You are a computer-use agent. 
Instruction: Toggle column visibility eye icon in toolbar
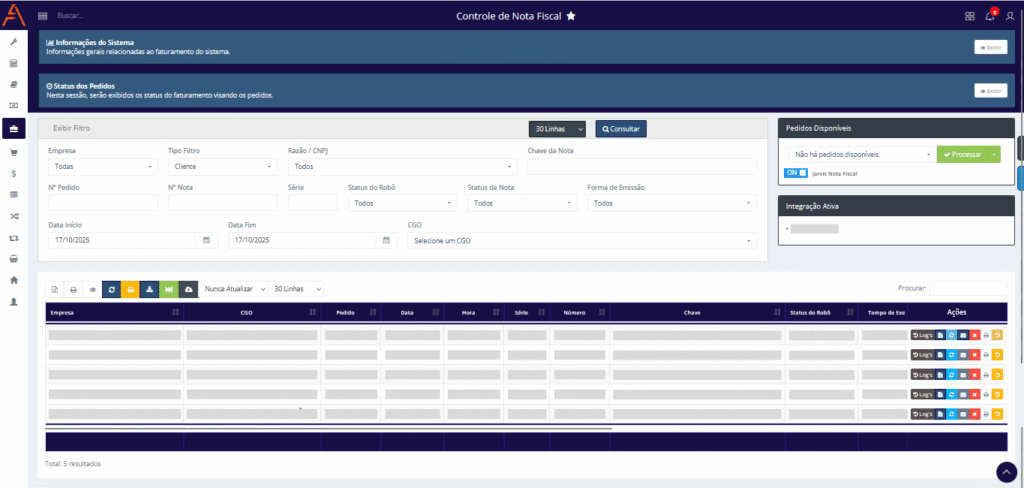point(92,289)
